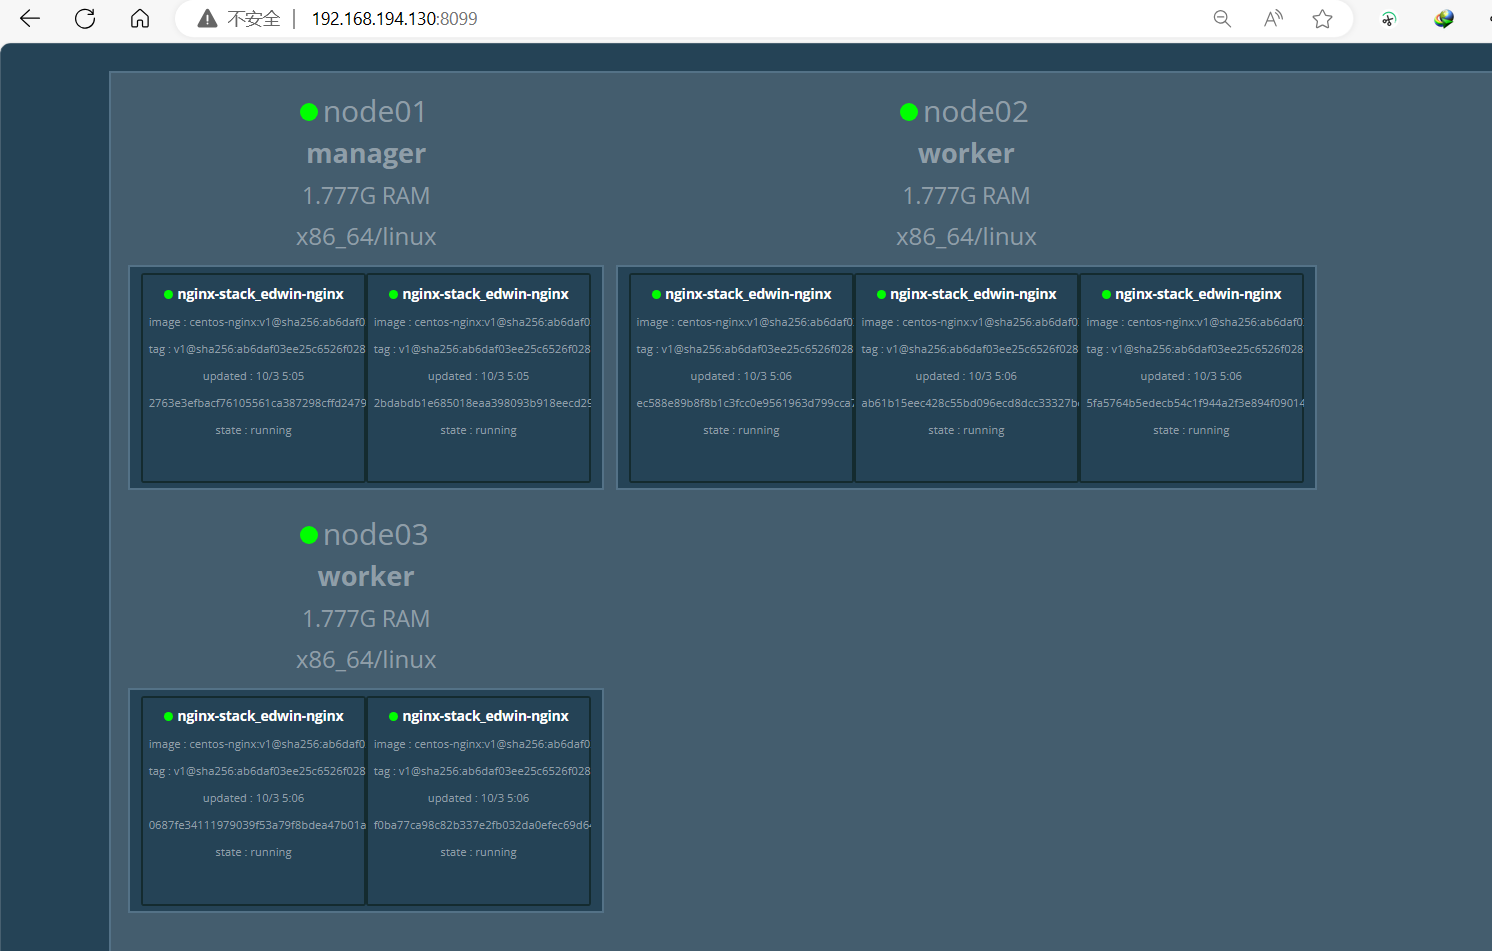The image size is (1492, 951).
Task: Open first nginx task on node01 starting 2763e3ef
Action: tap(254, 378)
